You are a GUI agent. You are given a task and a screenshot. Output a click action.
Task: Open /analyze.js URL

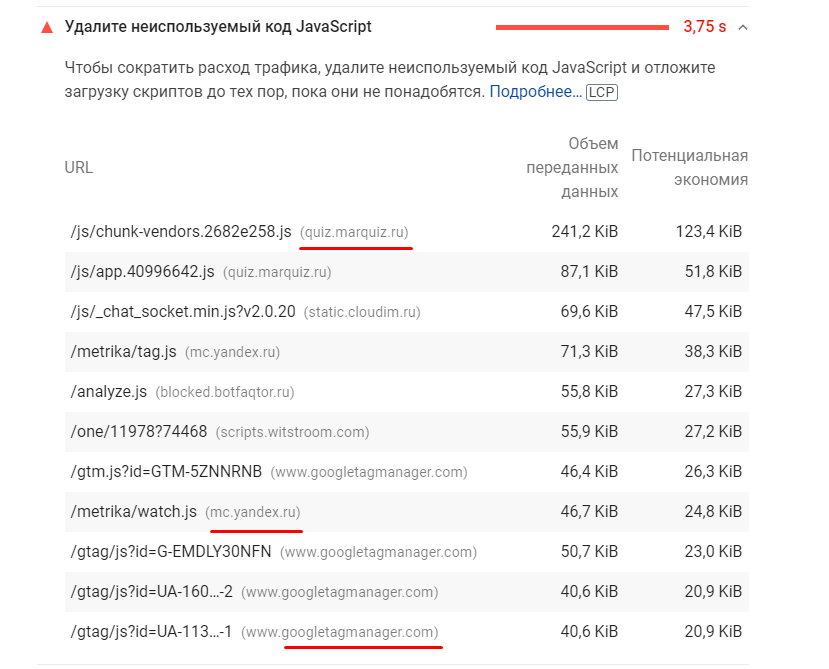(108, 391)
